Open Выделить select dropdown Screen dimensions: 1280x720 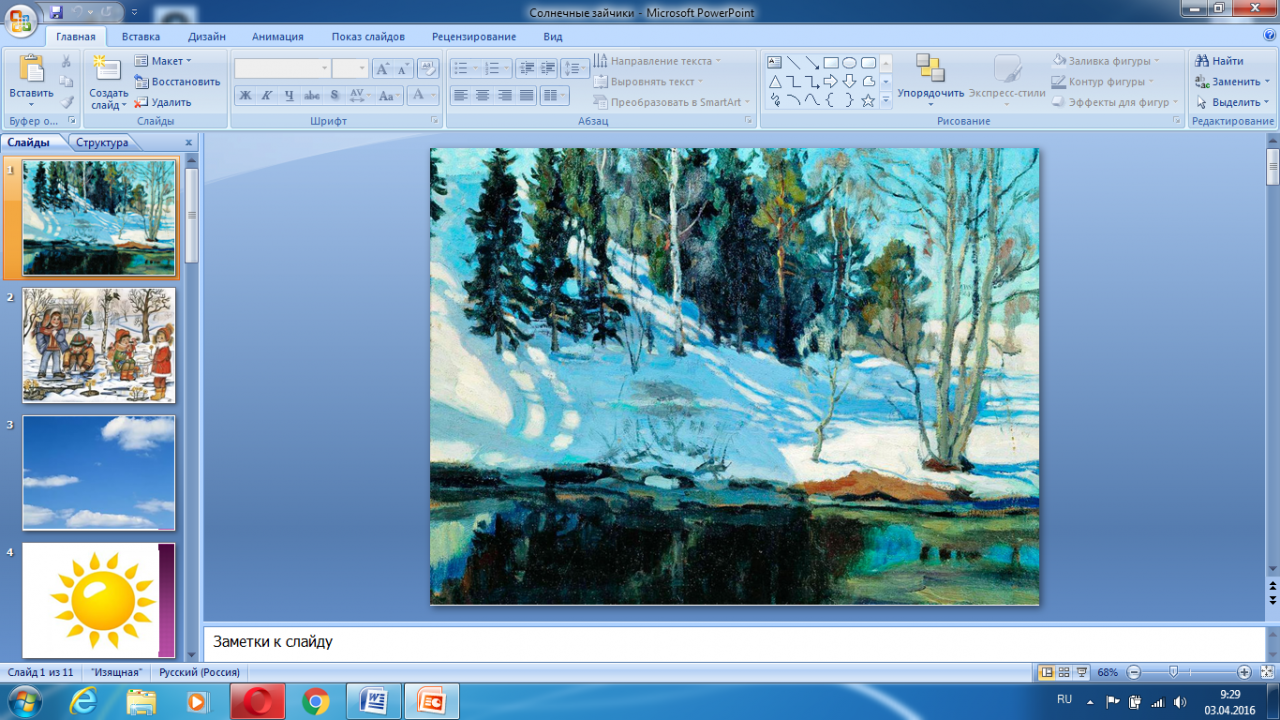[x=1232, y=102]
